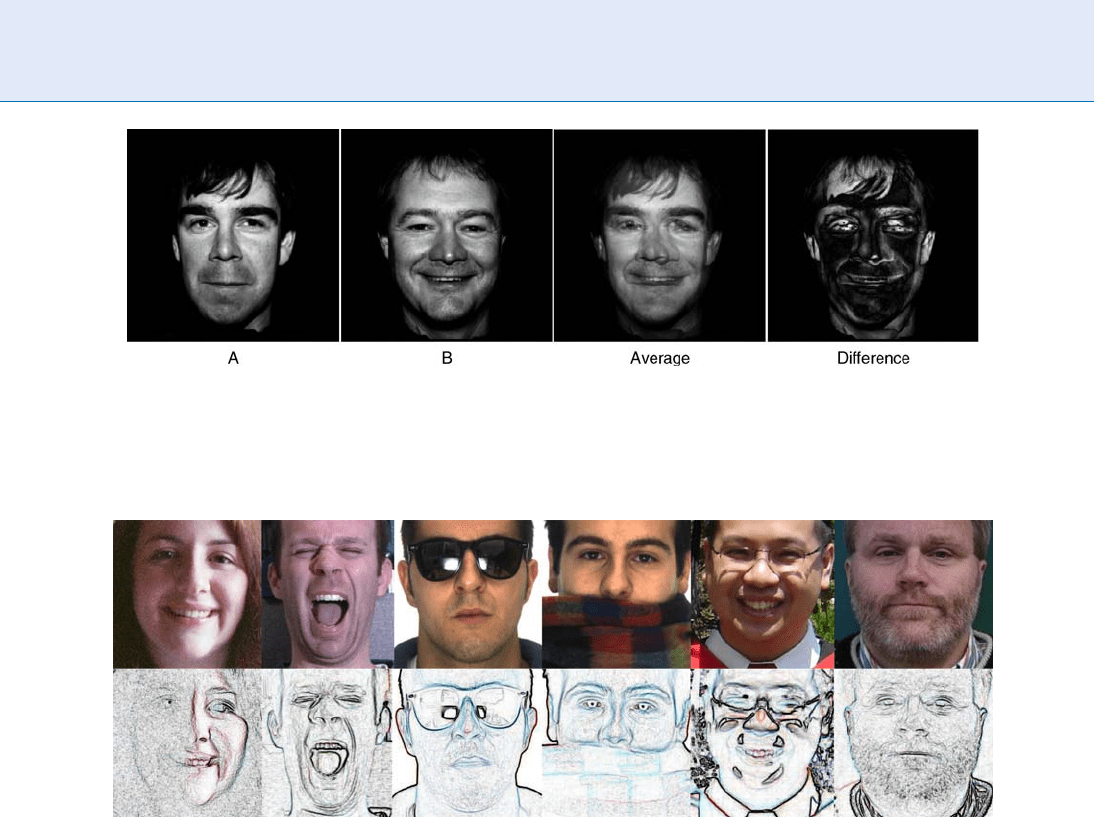Image resolution: width=1094 pixels, height=817 pixels.
Task: Click the edge sketch with sunglasses outline
Action: [x=468, y=742]
